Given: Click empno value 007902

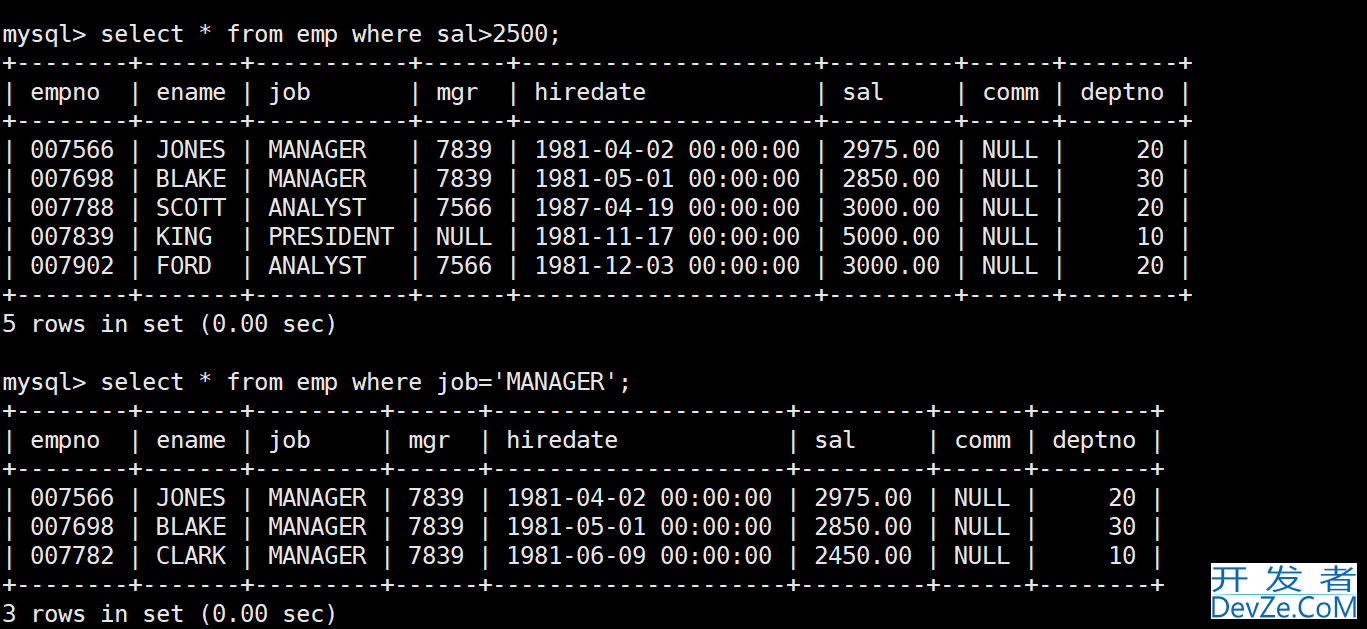Looking at the screenshot, I should pos(72,266).
